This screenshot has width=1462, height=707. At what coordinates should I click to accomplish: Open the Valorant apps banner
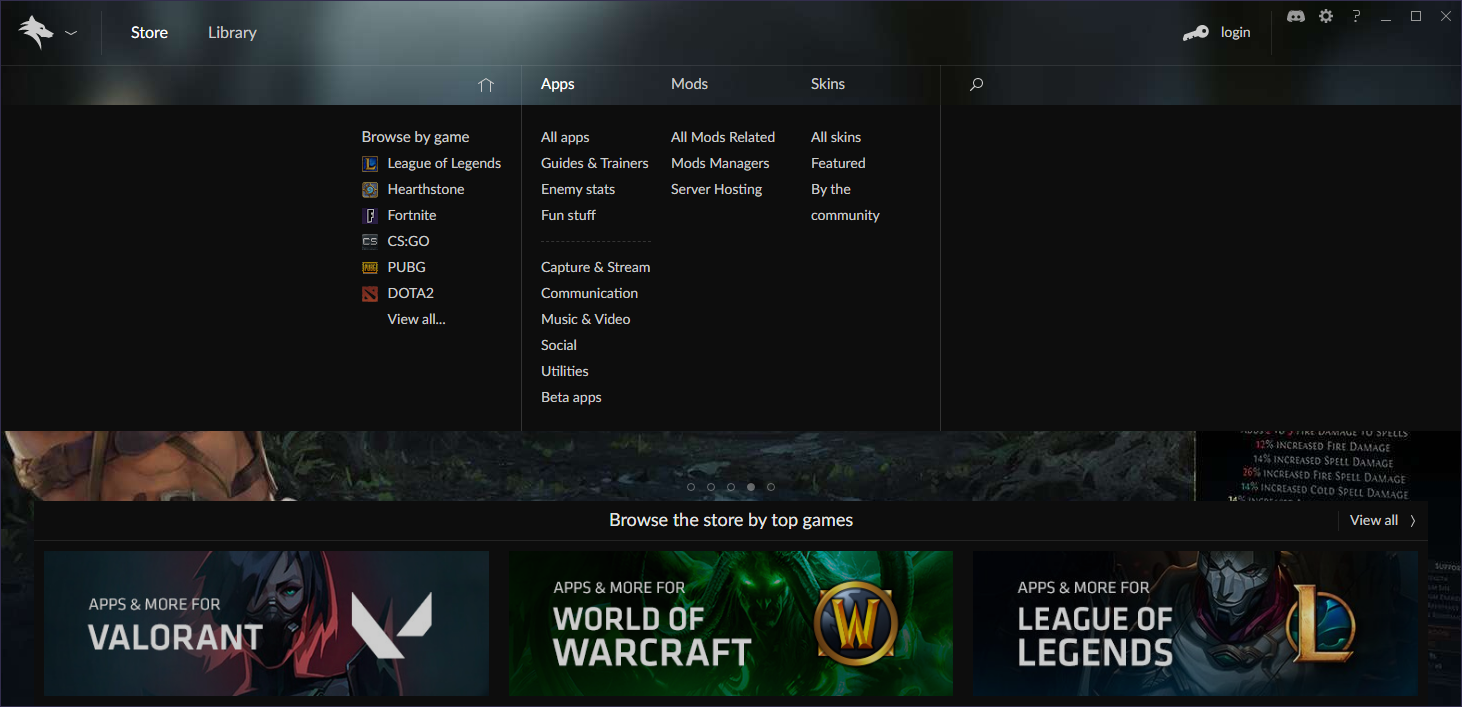266,623
